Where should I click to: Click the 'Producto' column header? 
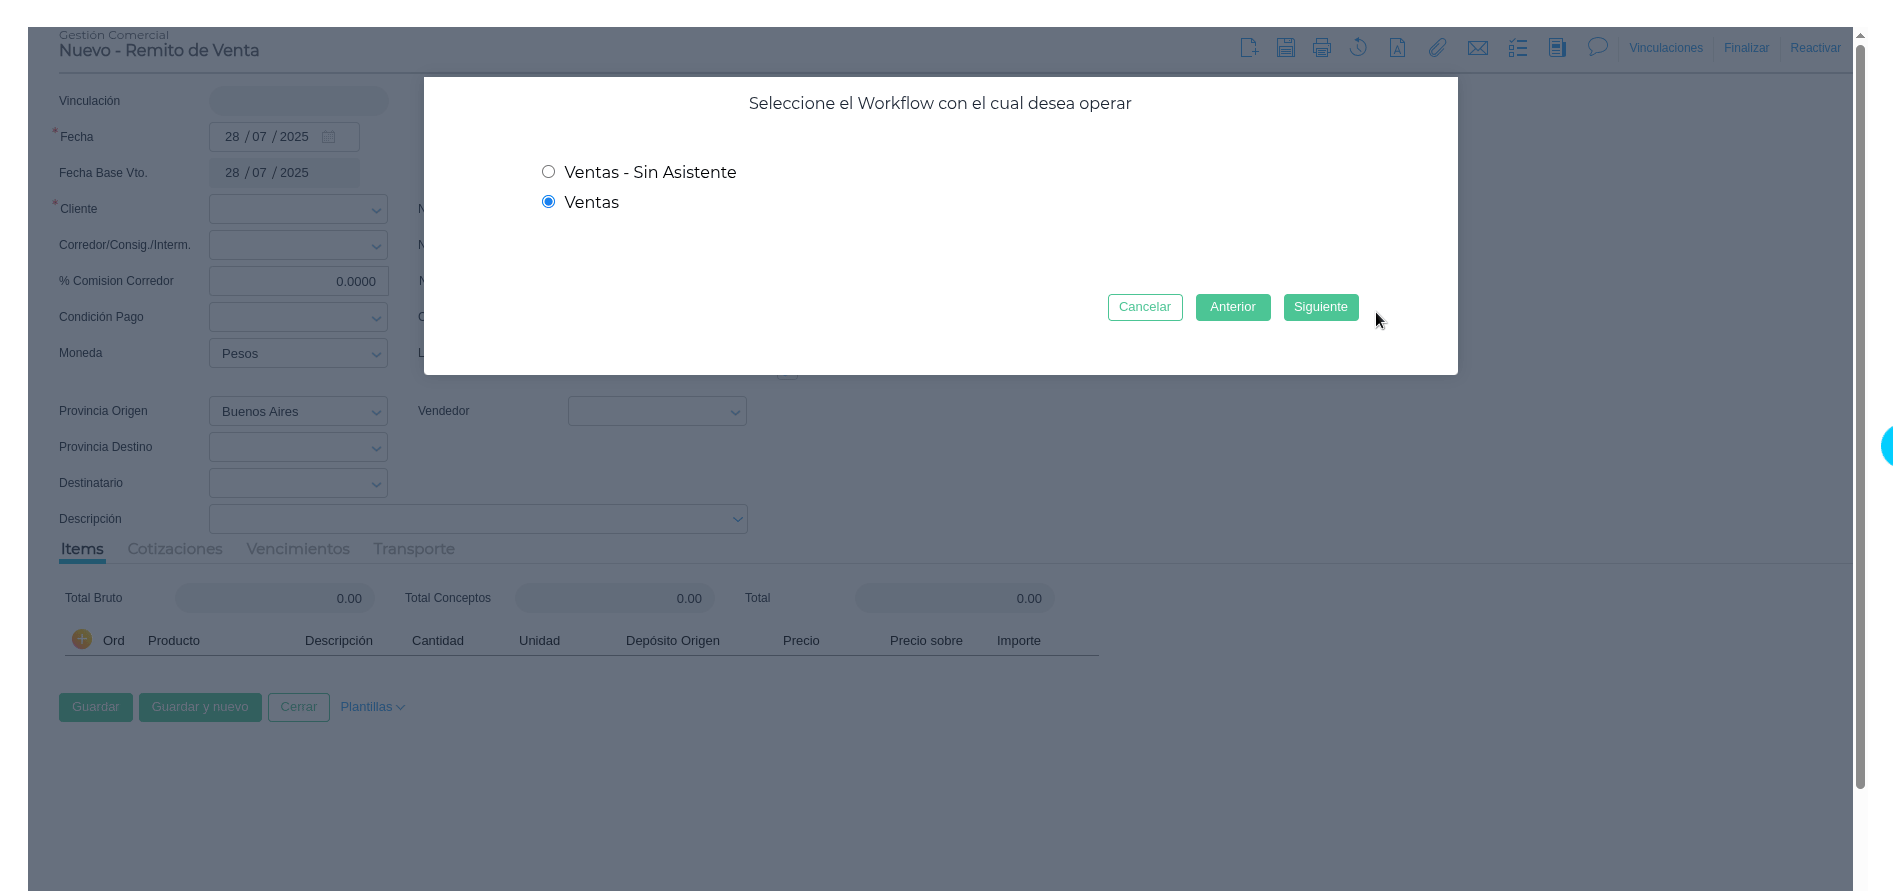(x=174, y=641)
